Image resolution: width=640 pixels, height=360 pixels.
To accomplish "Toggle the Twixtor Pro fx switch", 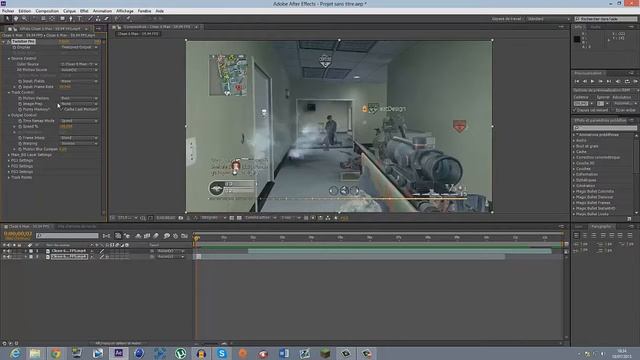I will 9,42.
